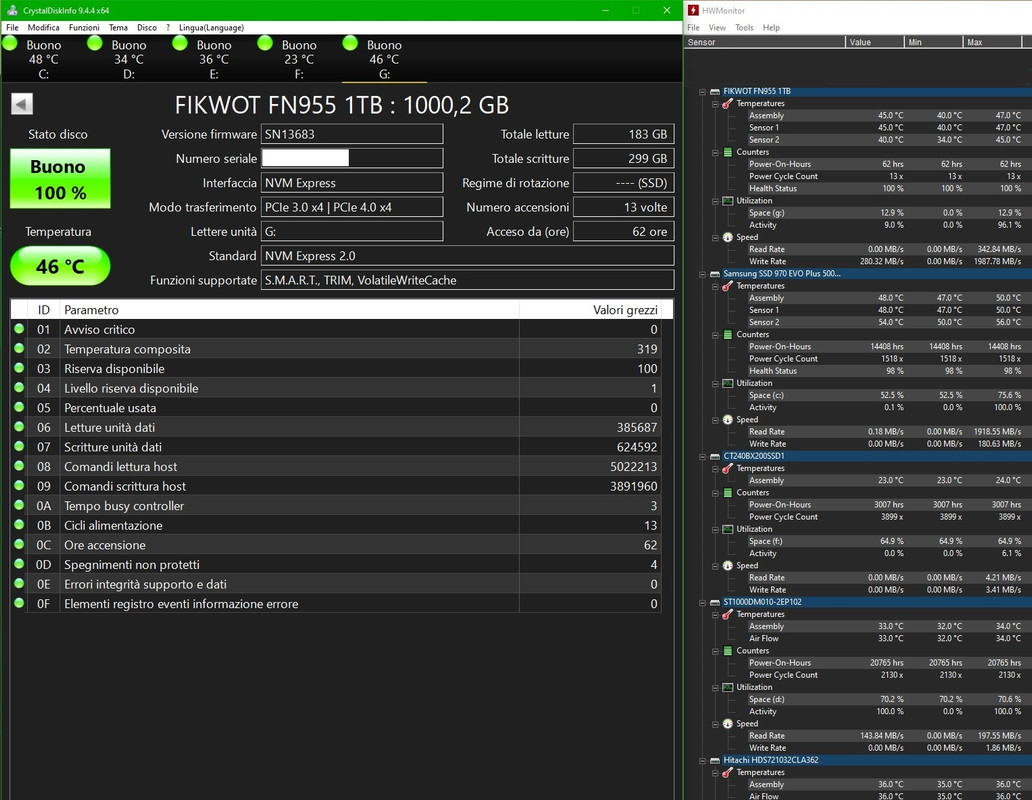The height and width of the screenshot is (800, 1032).
Task: Click the green status dot for Cicli alimentazione
Action: coord(19,524)
